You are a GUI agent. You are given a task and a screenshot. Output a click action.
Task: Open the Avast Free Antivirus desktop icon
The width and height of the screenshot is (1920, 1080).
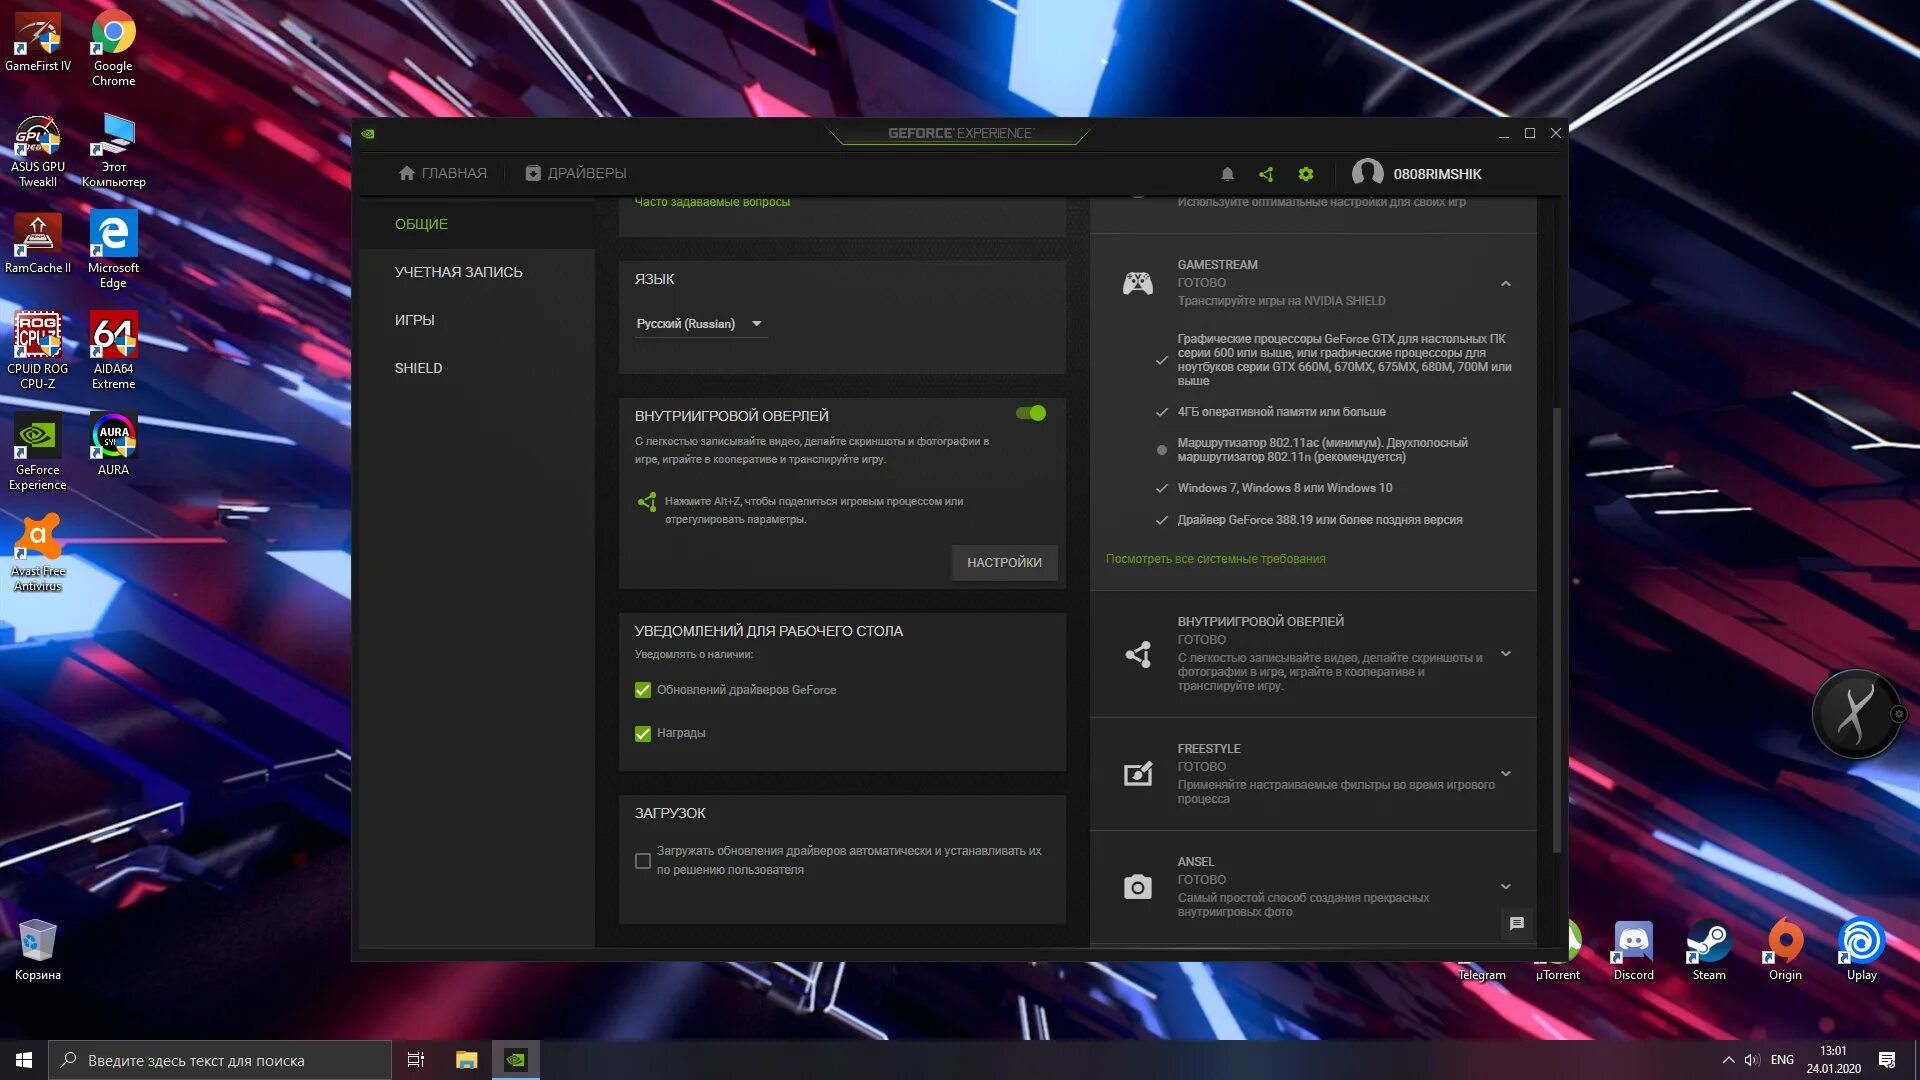(x=38, y=553)
